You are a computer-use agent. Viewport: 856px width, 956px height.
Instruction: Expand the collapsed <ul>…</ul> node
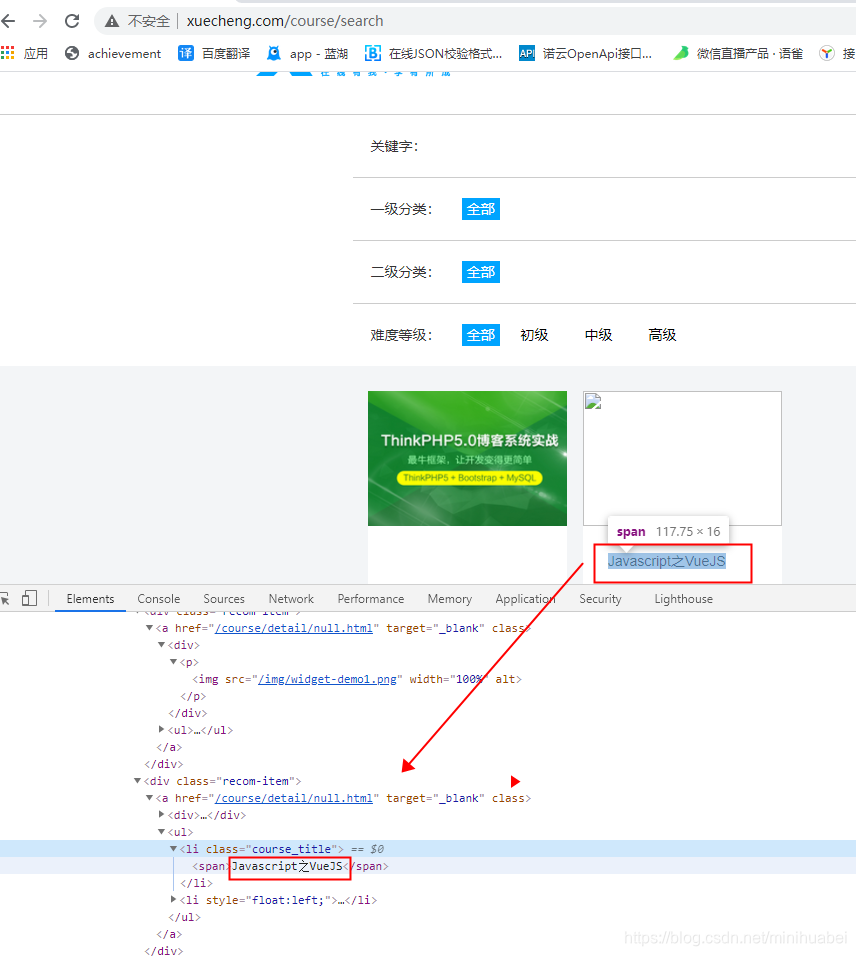(x=162, y=729)
